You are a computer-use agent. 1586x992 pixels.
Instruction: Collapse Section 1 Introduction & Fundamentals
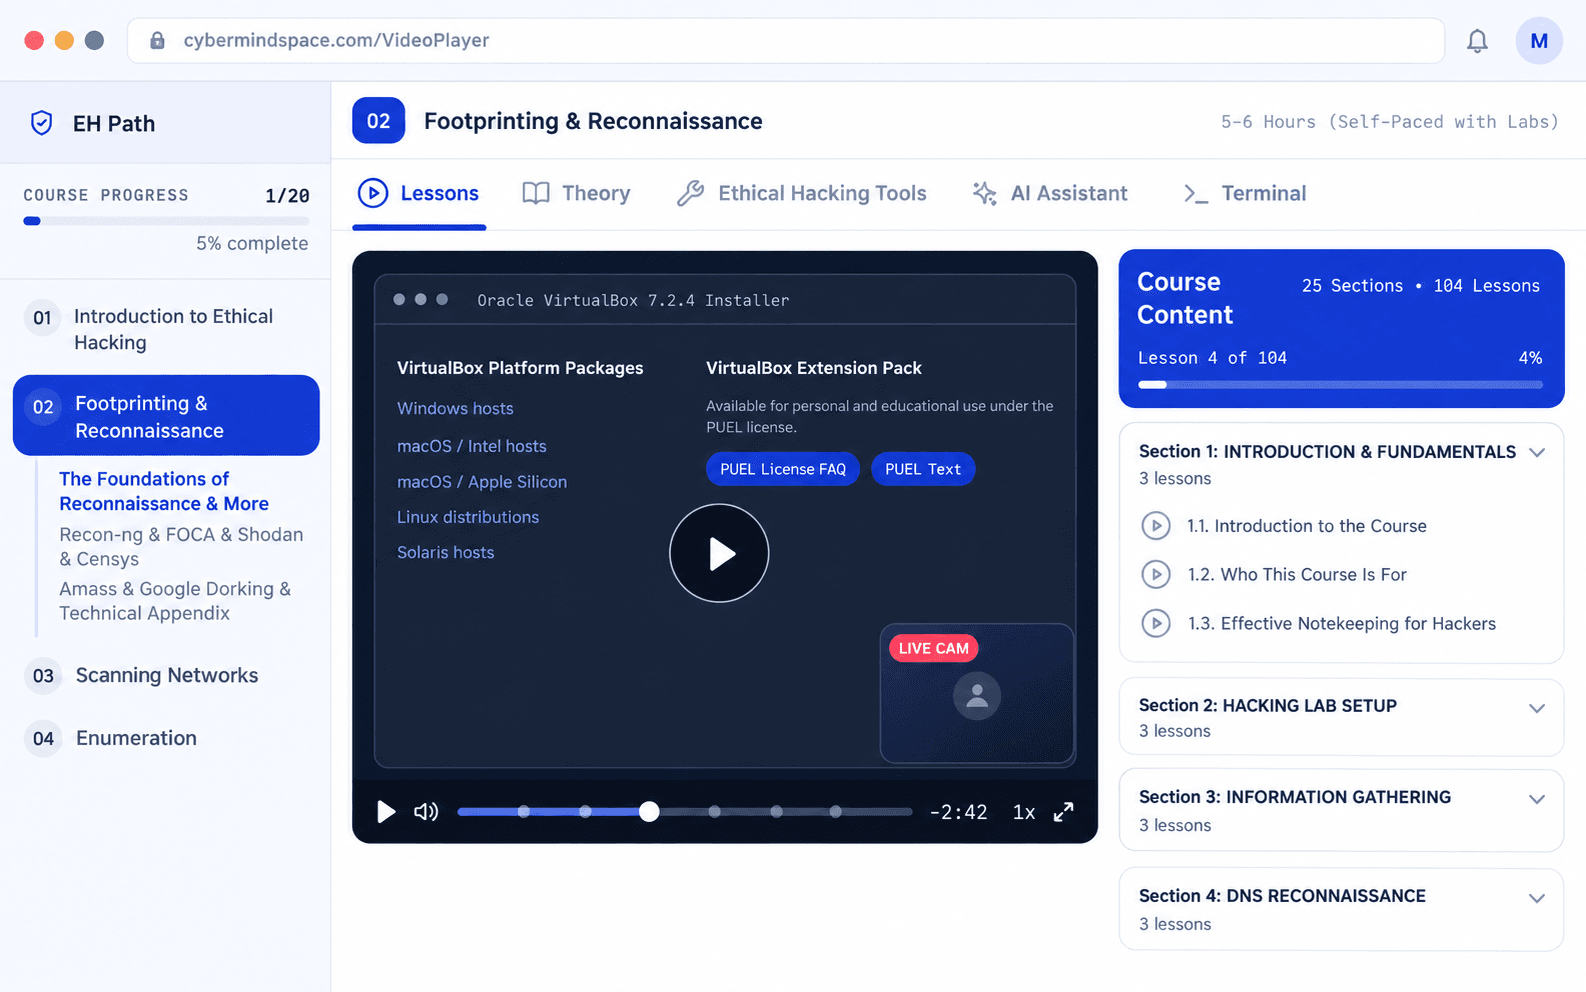(1537, 452)
